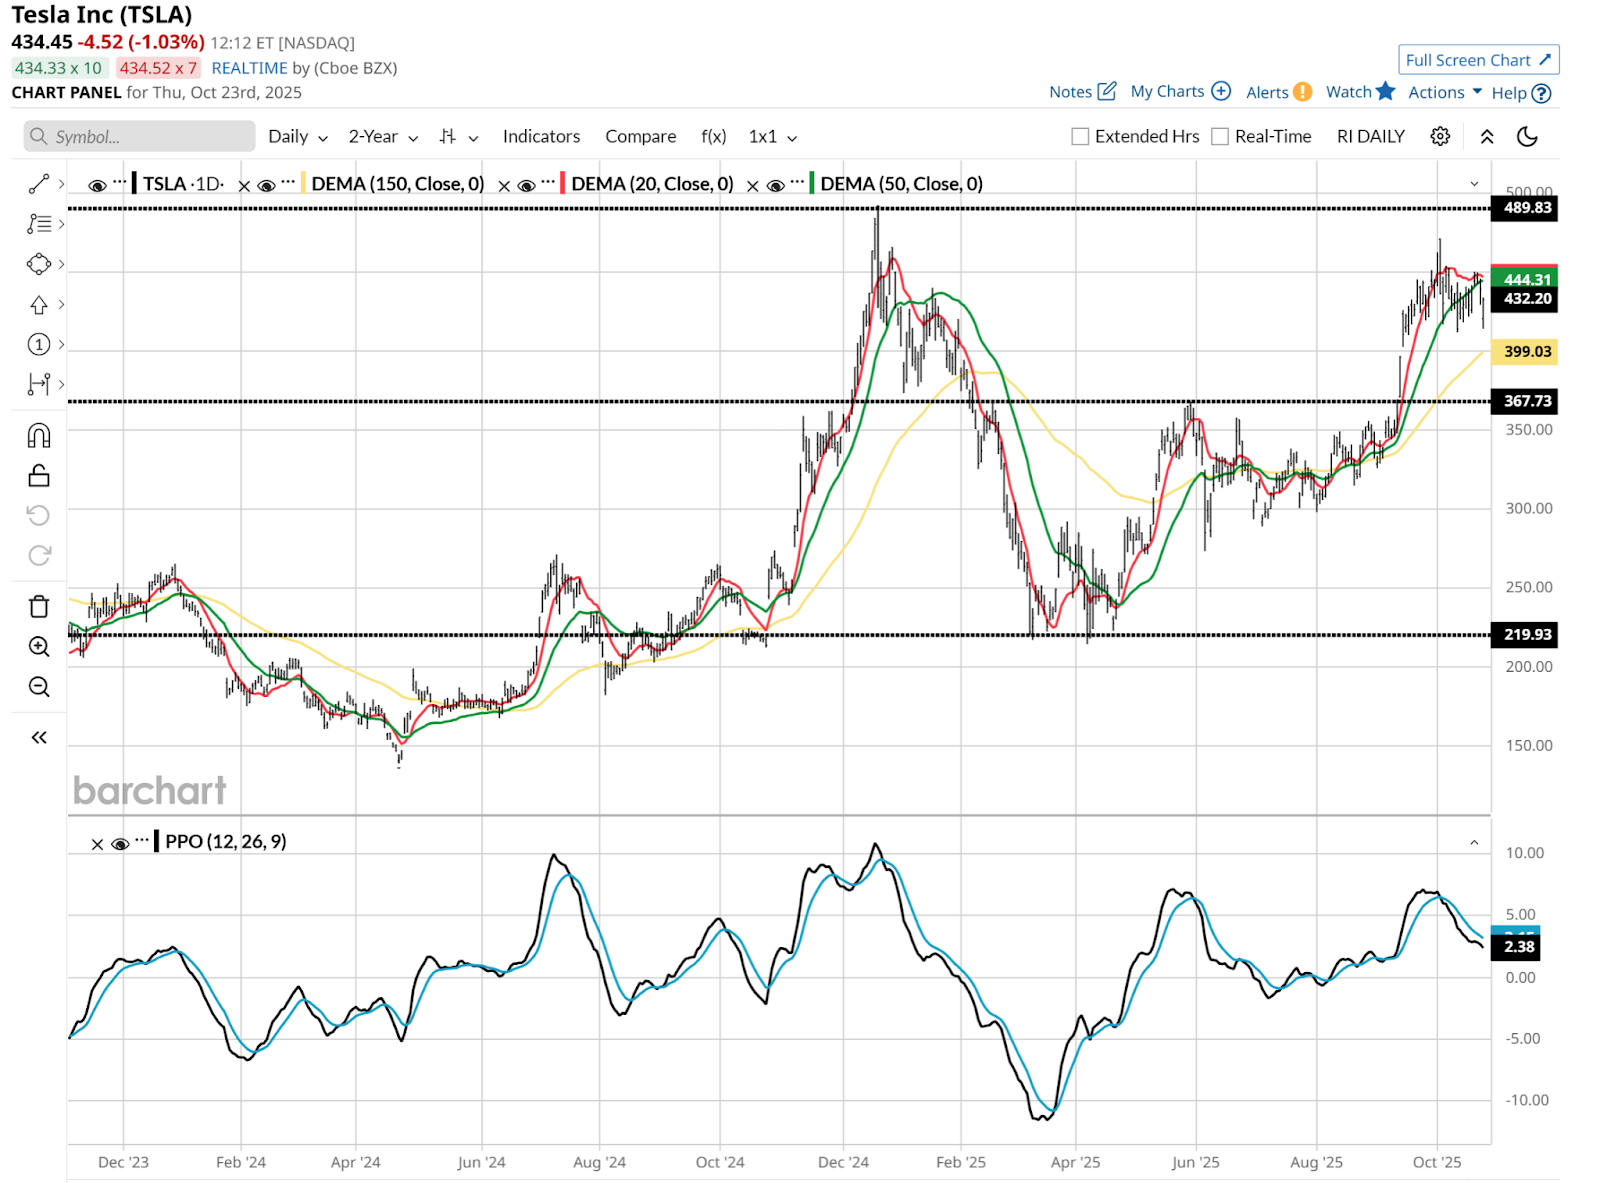Open the Daily frequency dropdown
1600x1183 pixels.
coord(297,137)
